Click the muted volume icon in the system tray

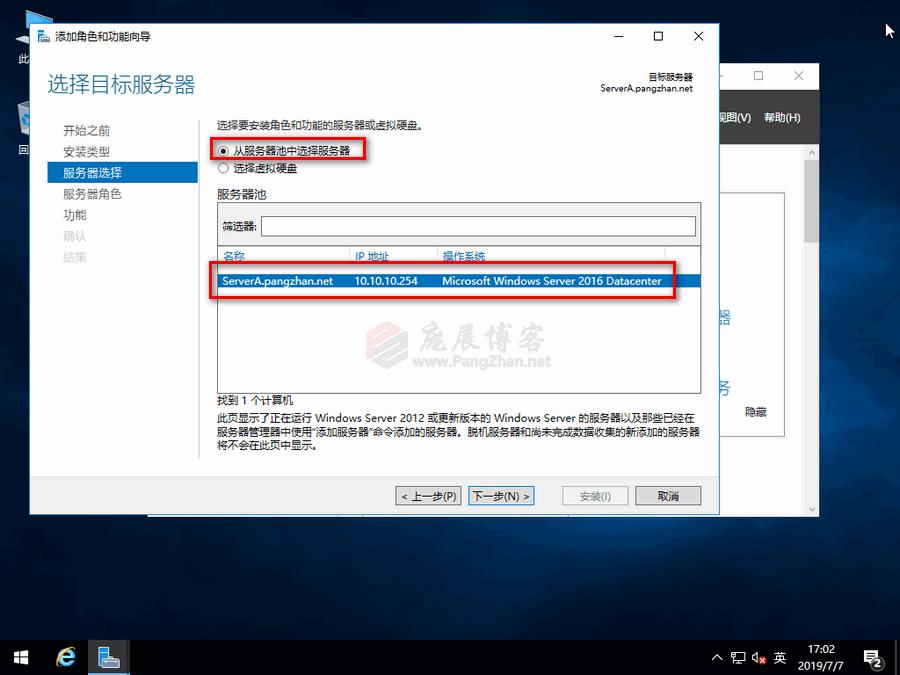(x=758, y=657)
